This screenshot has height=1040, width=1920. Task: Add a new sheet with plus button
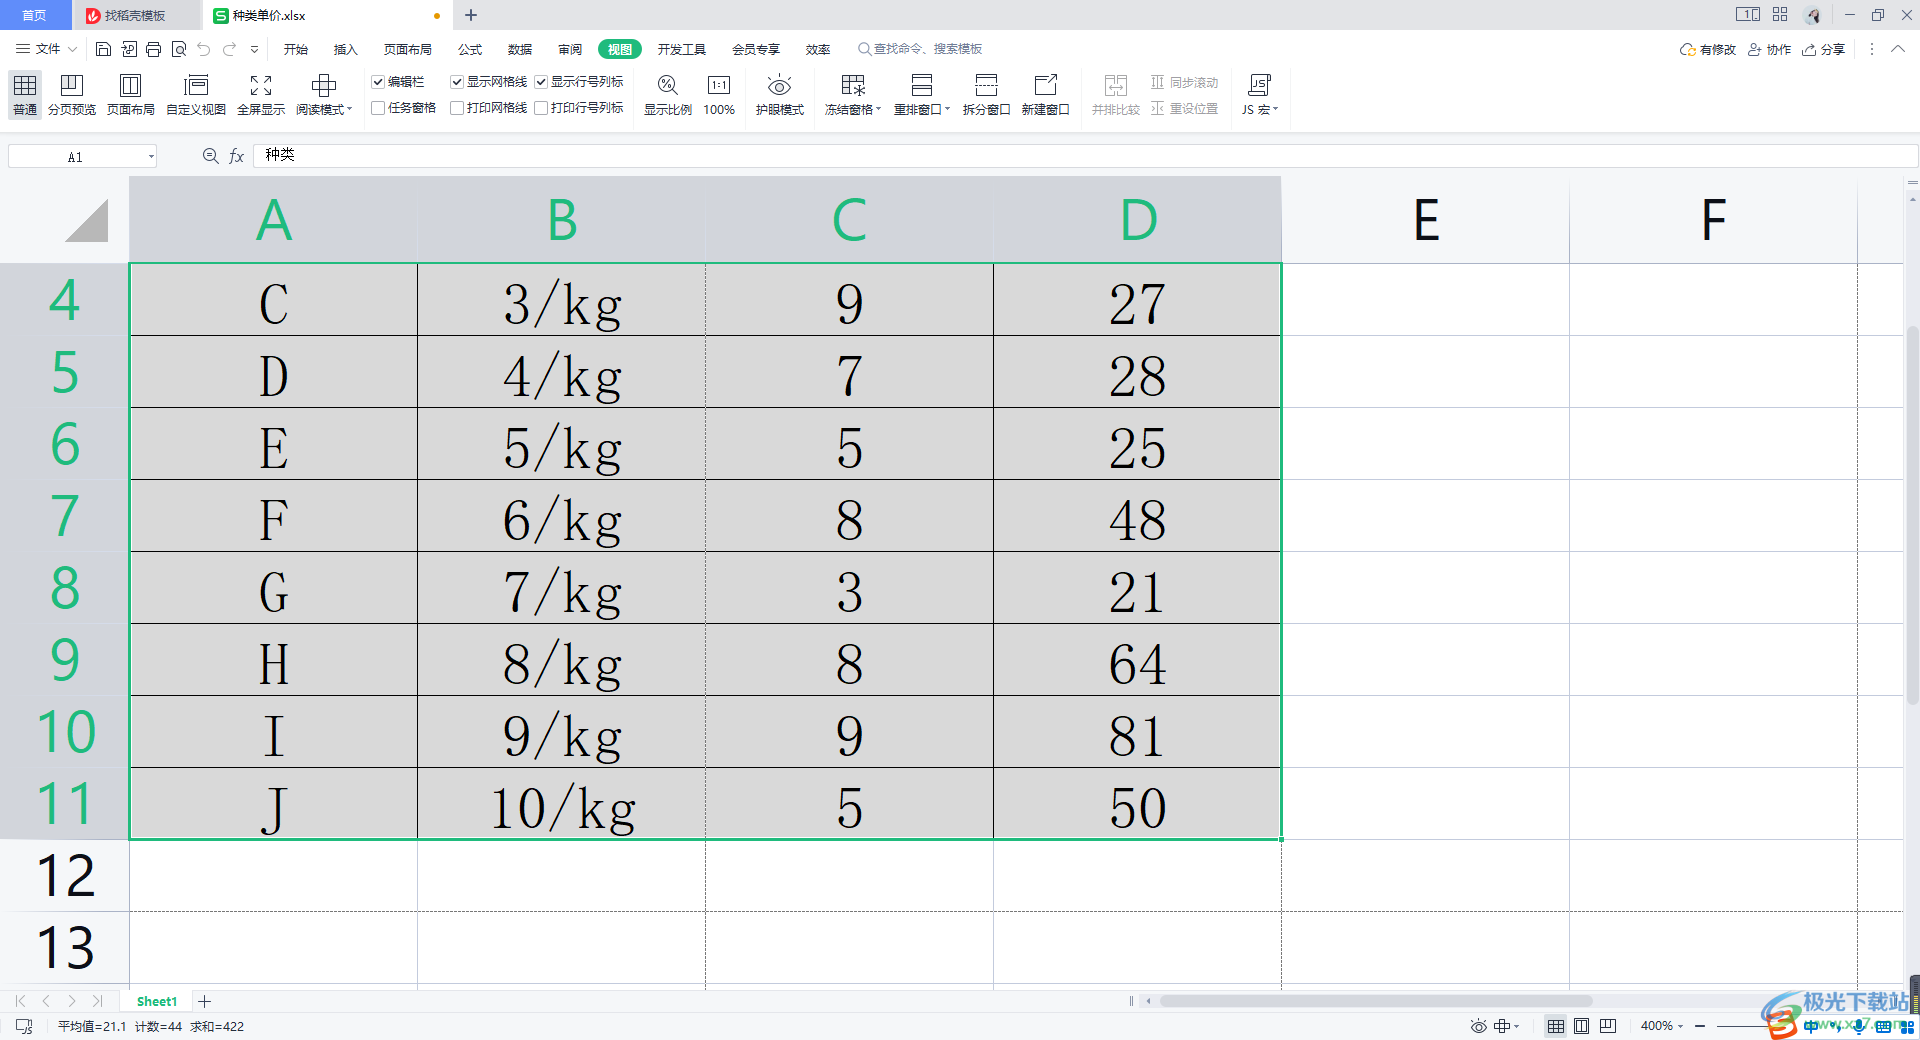[x=205, y=1001]
